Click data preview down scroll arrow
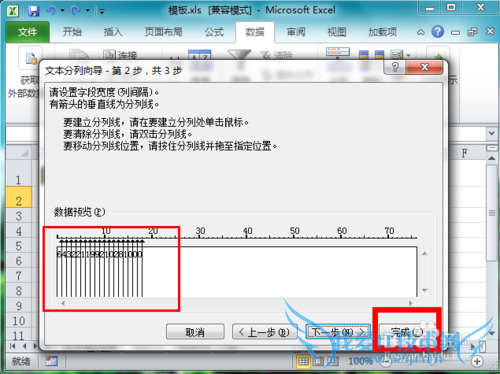Viewport: 500px width, 374px height. point(425,290)
